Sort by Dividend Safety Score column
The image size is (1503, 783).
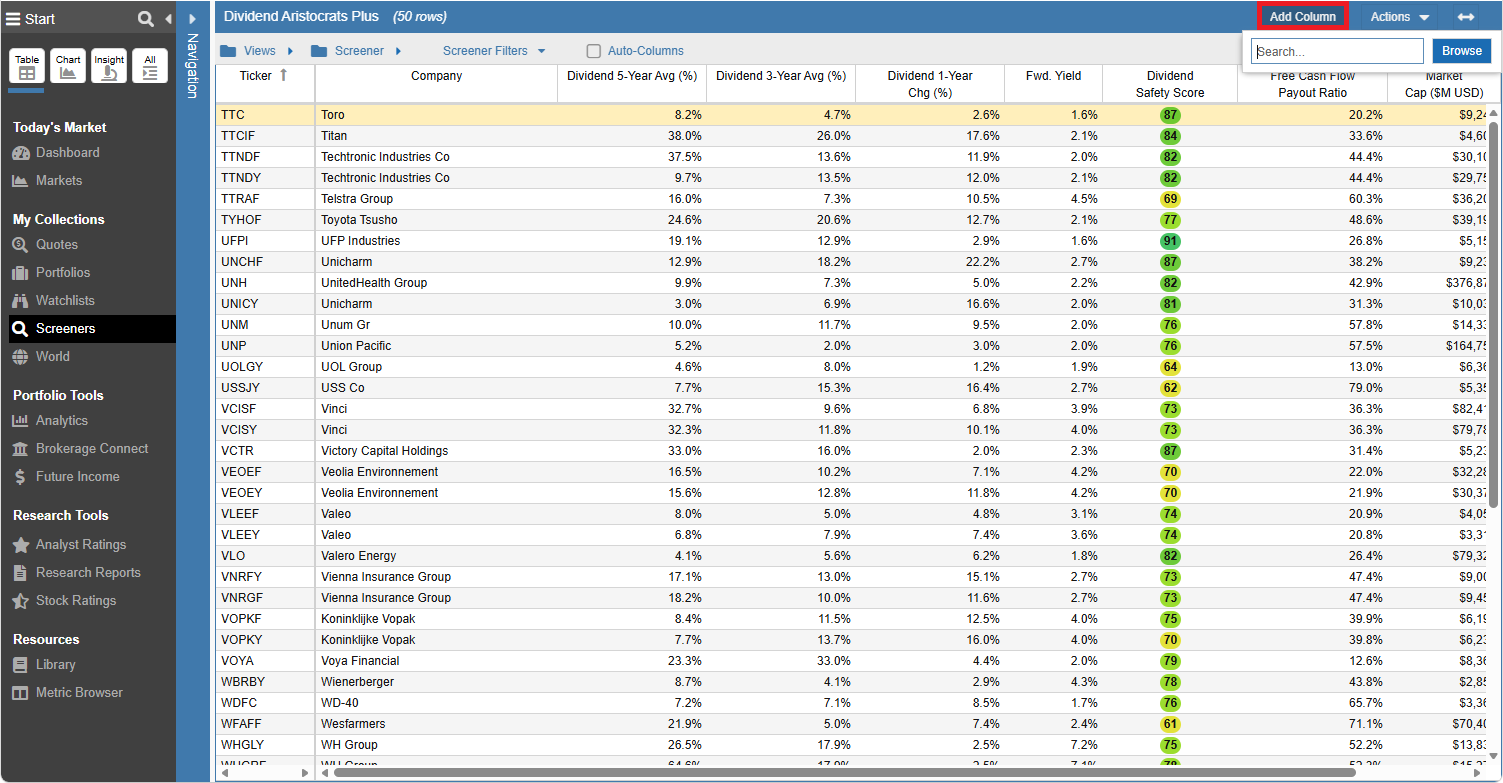1170,84
